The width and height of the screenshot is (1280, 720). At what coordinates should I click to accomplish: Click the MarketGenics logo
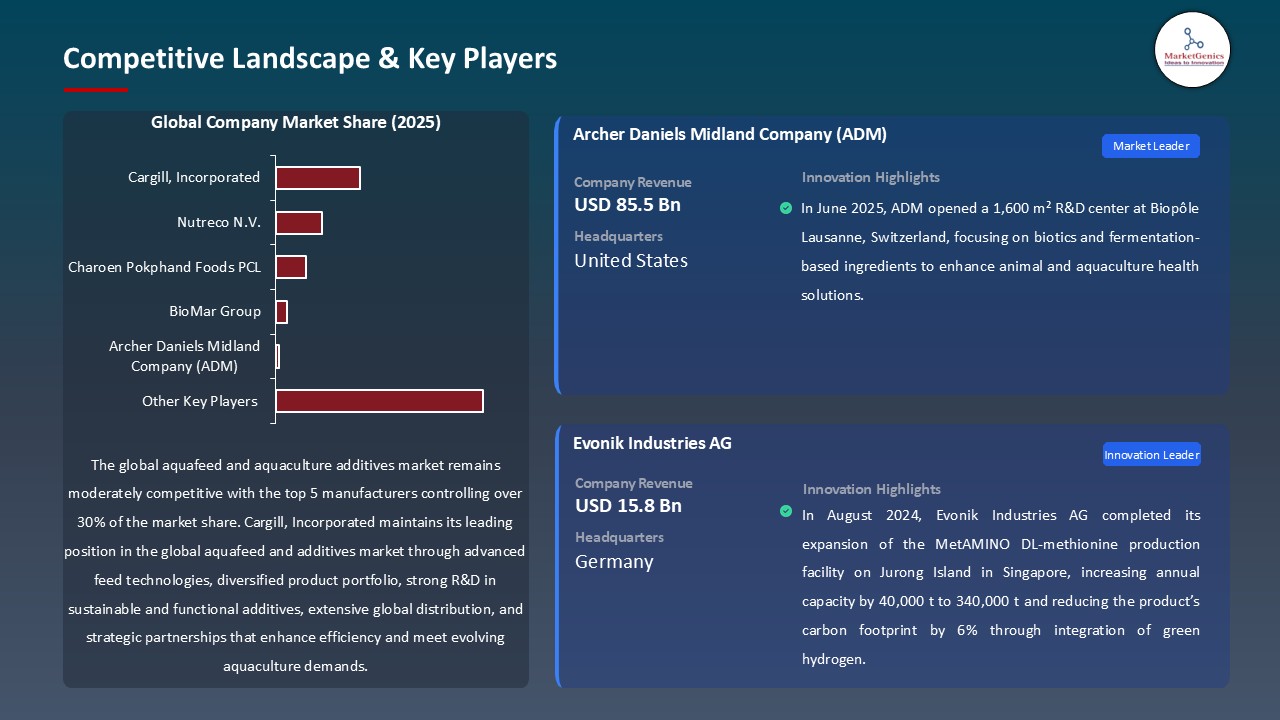(1192, 49)
